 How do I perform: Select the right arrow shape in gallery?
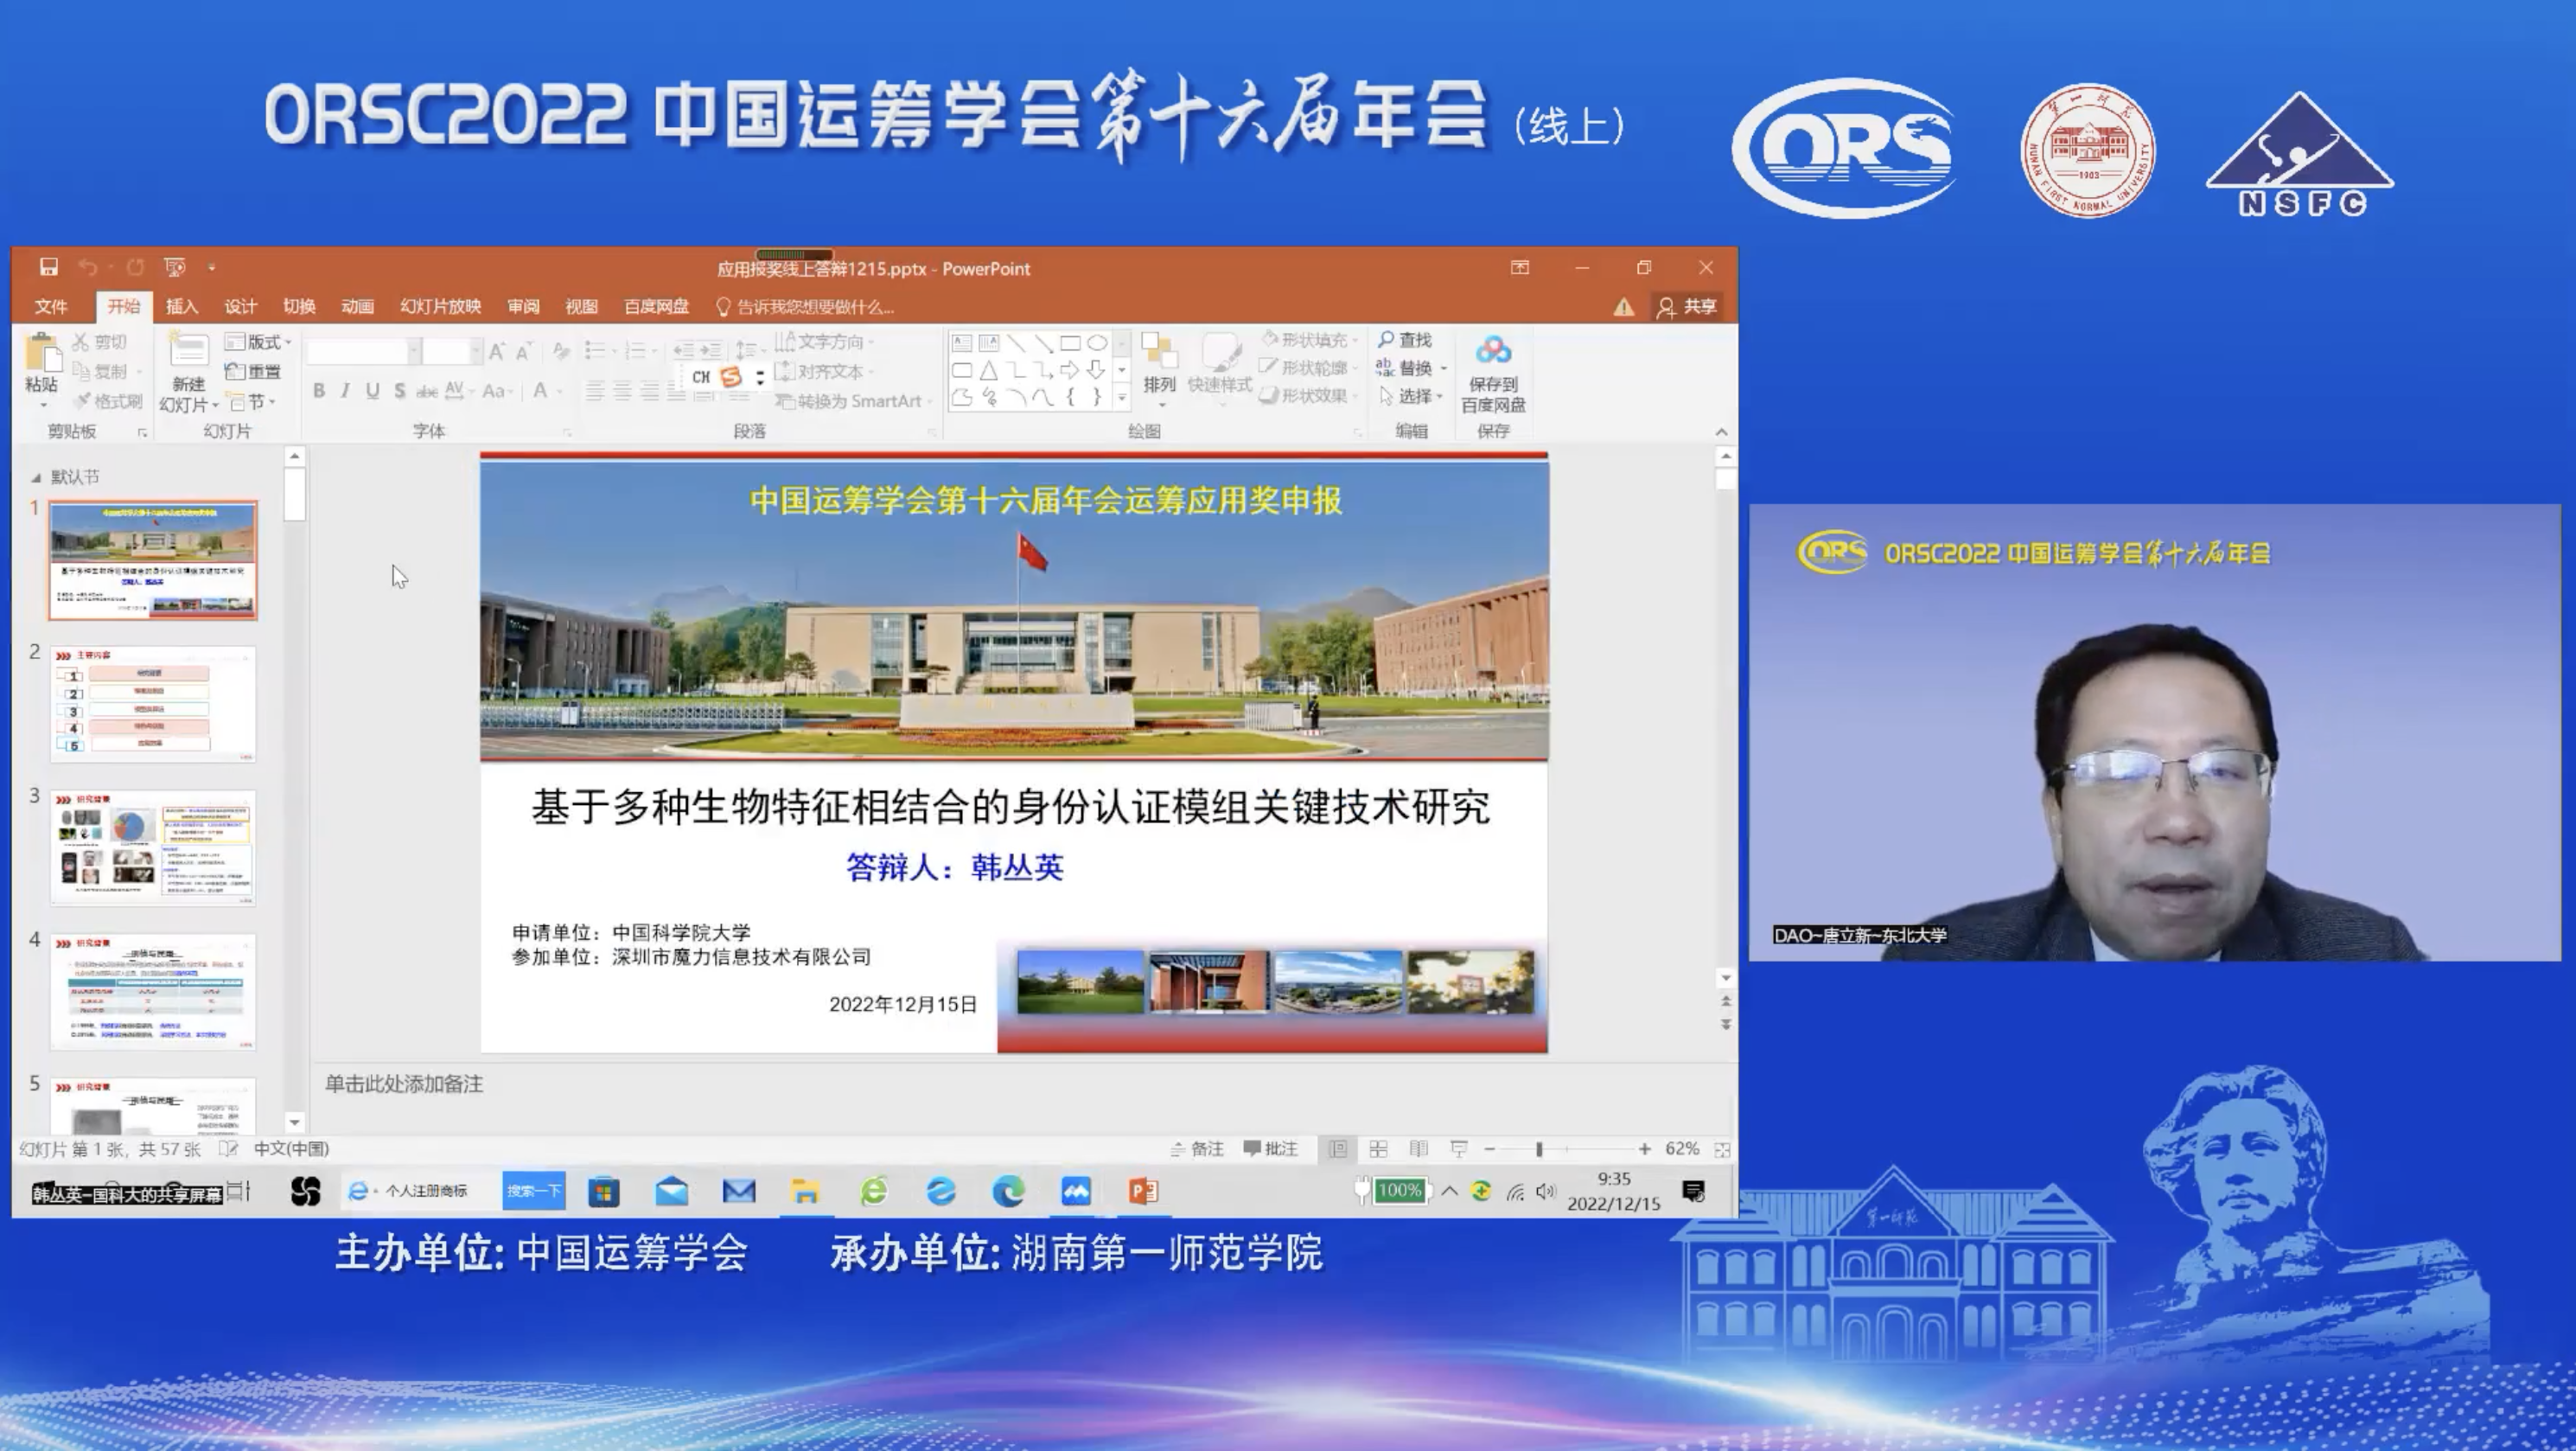pos(1069,370)
